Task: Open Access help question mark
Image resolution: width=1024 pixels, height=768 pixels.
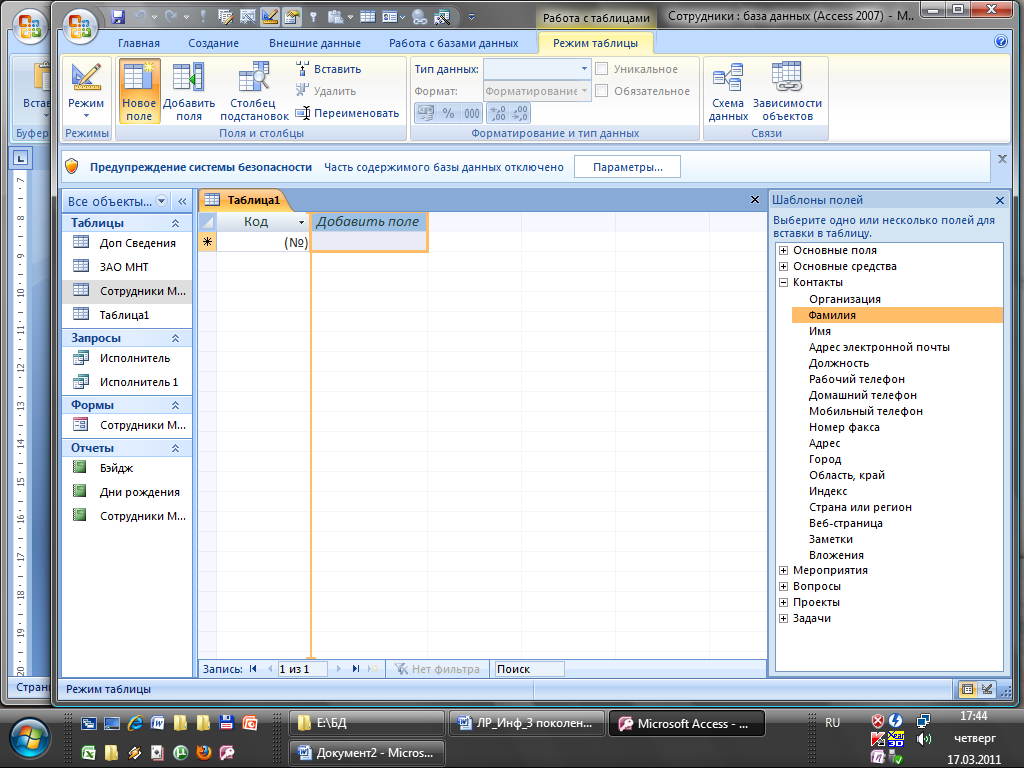Action: pos(1000,41)
